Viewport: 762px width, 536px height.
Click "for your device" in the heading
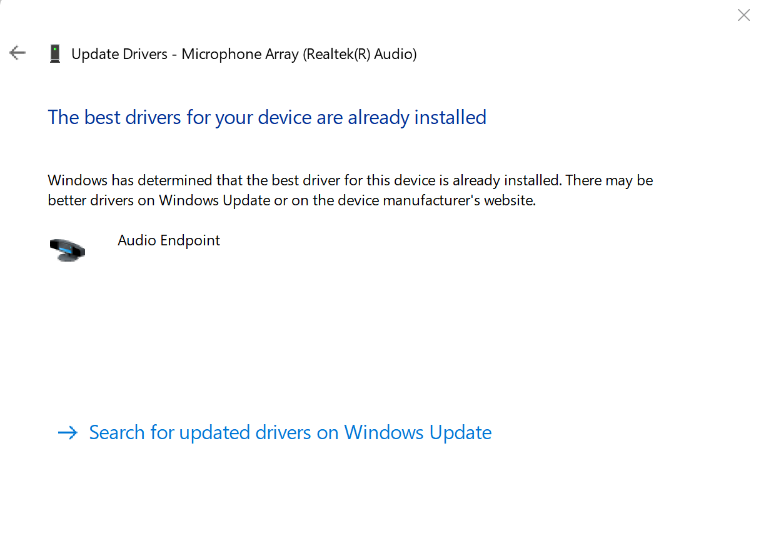click(x=248, y=117)
